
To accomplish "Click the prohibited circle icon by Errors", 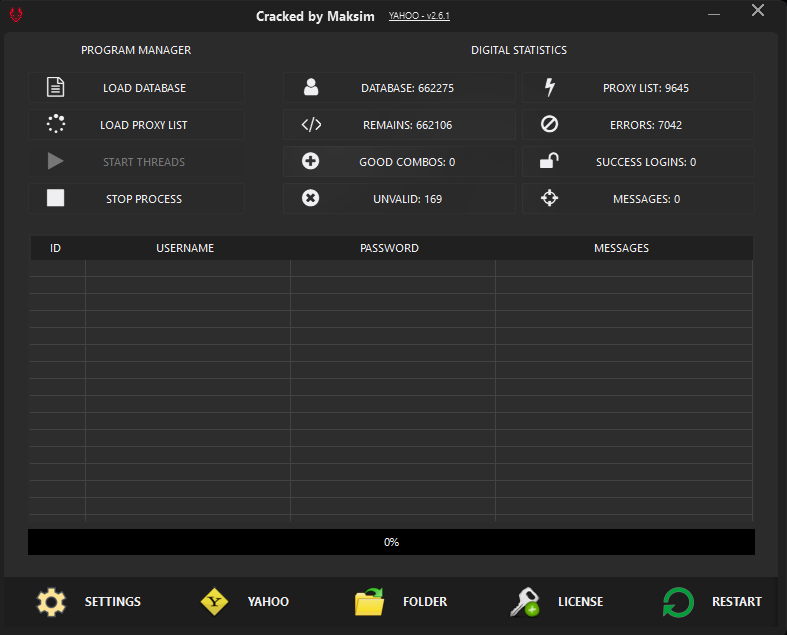I will point(549,124).
